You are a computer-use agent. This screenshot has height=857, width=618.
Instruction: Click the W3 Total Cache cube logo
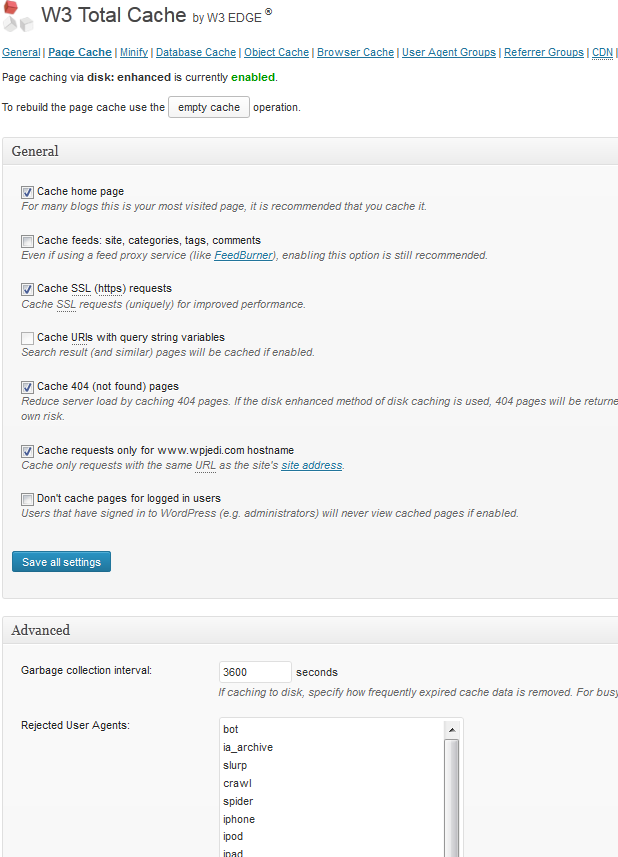click(16, 16)
